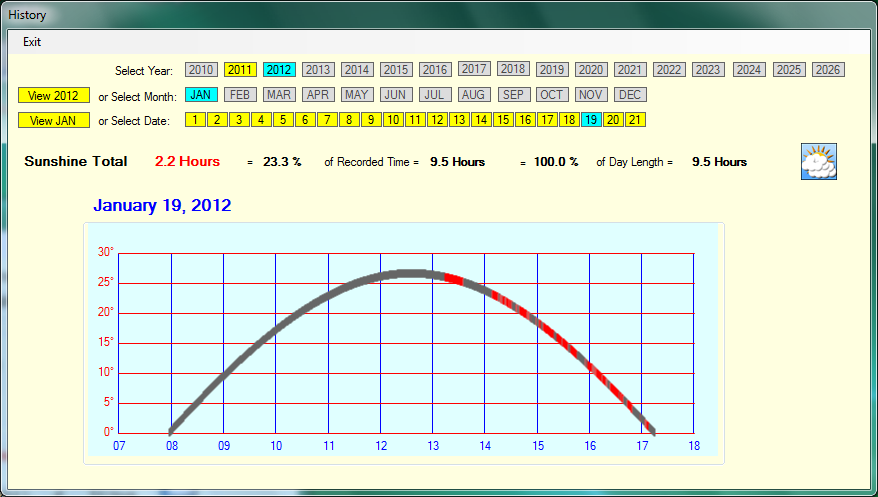Select year 2013
Viewport: 878px width, 497px height.
[x=318, y=69]
